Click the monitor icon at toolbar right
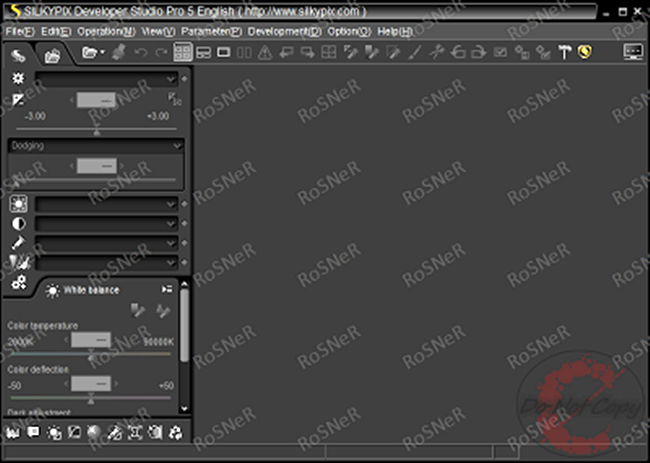650x463 pixels. pos(633,52)
